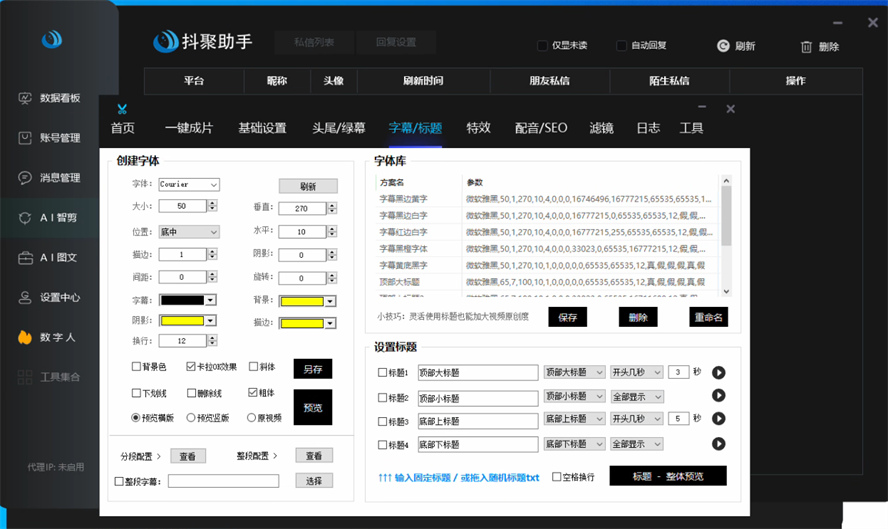Image resolution: width=888 pixels, height=529 pixels.
Task: Open the 背景 yellow color swatch
Action: click(308, 301)
